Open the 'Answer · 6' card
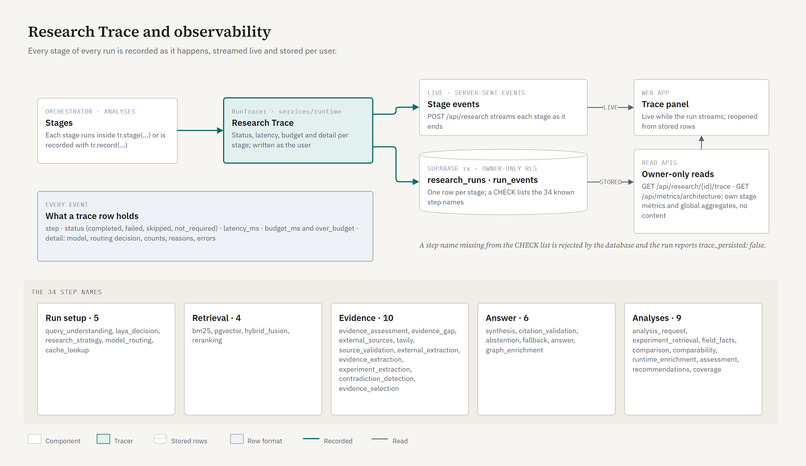Image resolution: width=806 pixels, height=466 pixels. pos(546,359)
